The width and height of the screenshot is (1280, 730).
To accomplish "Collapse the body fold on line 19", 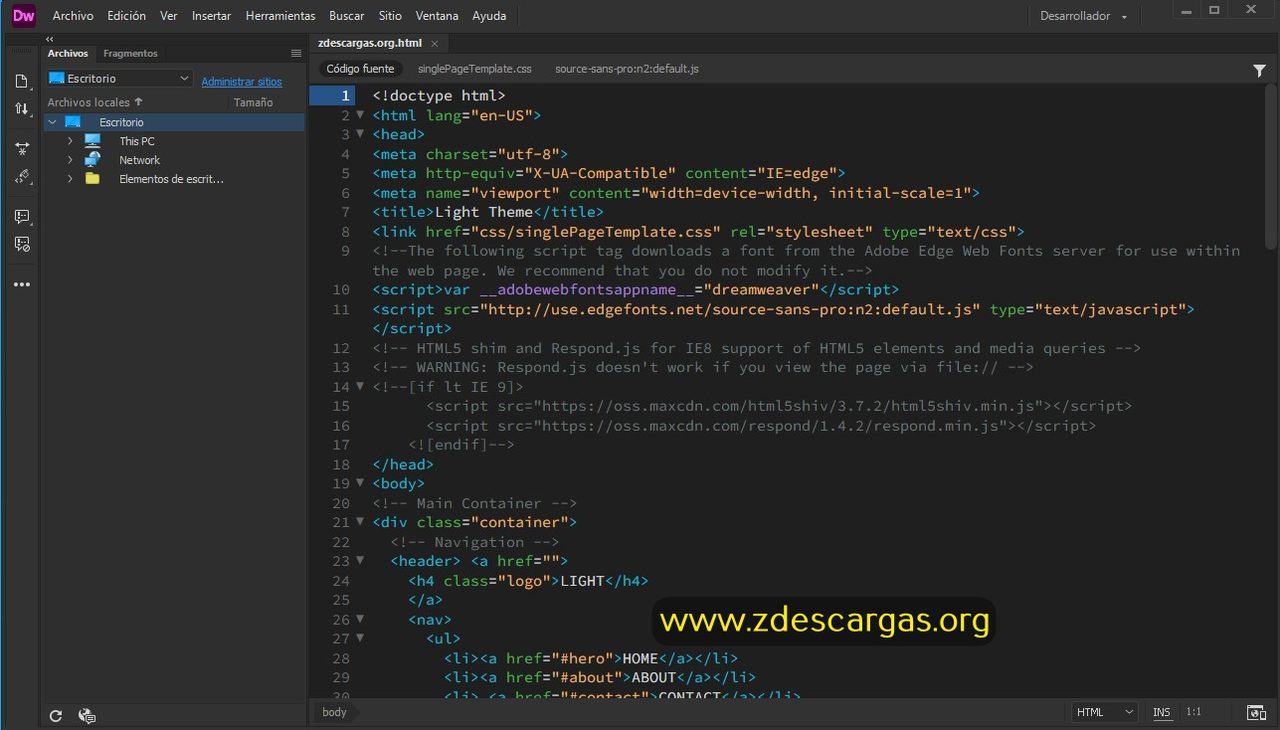I will pos(360,483).
